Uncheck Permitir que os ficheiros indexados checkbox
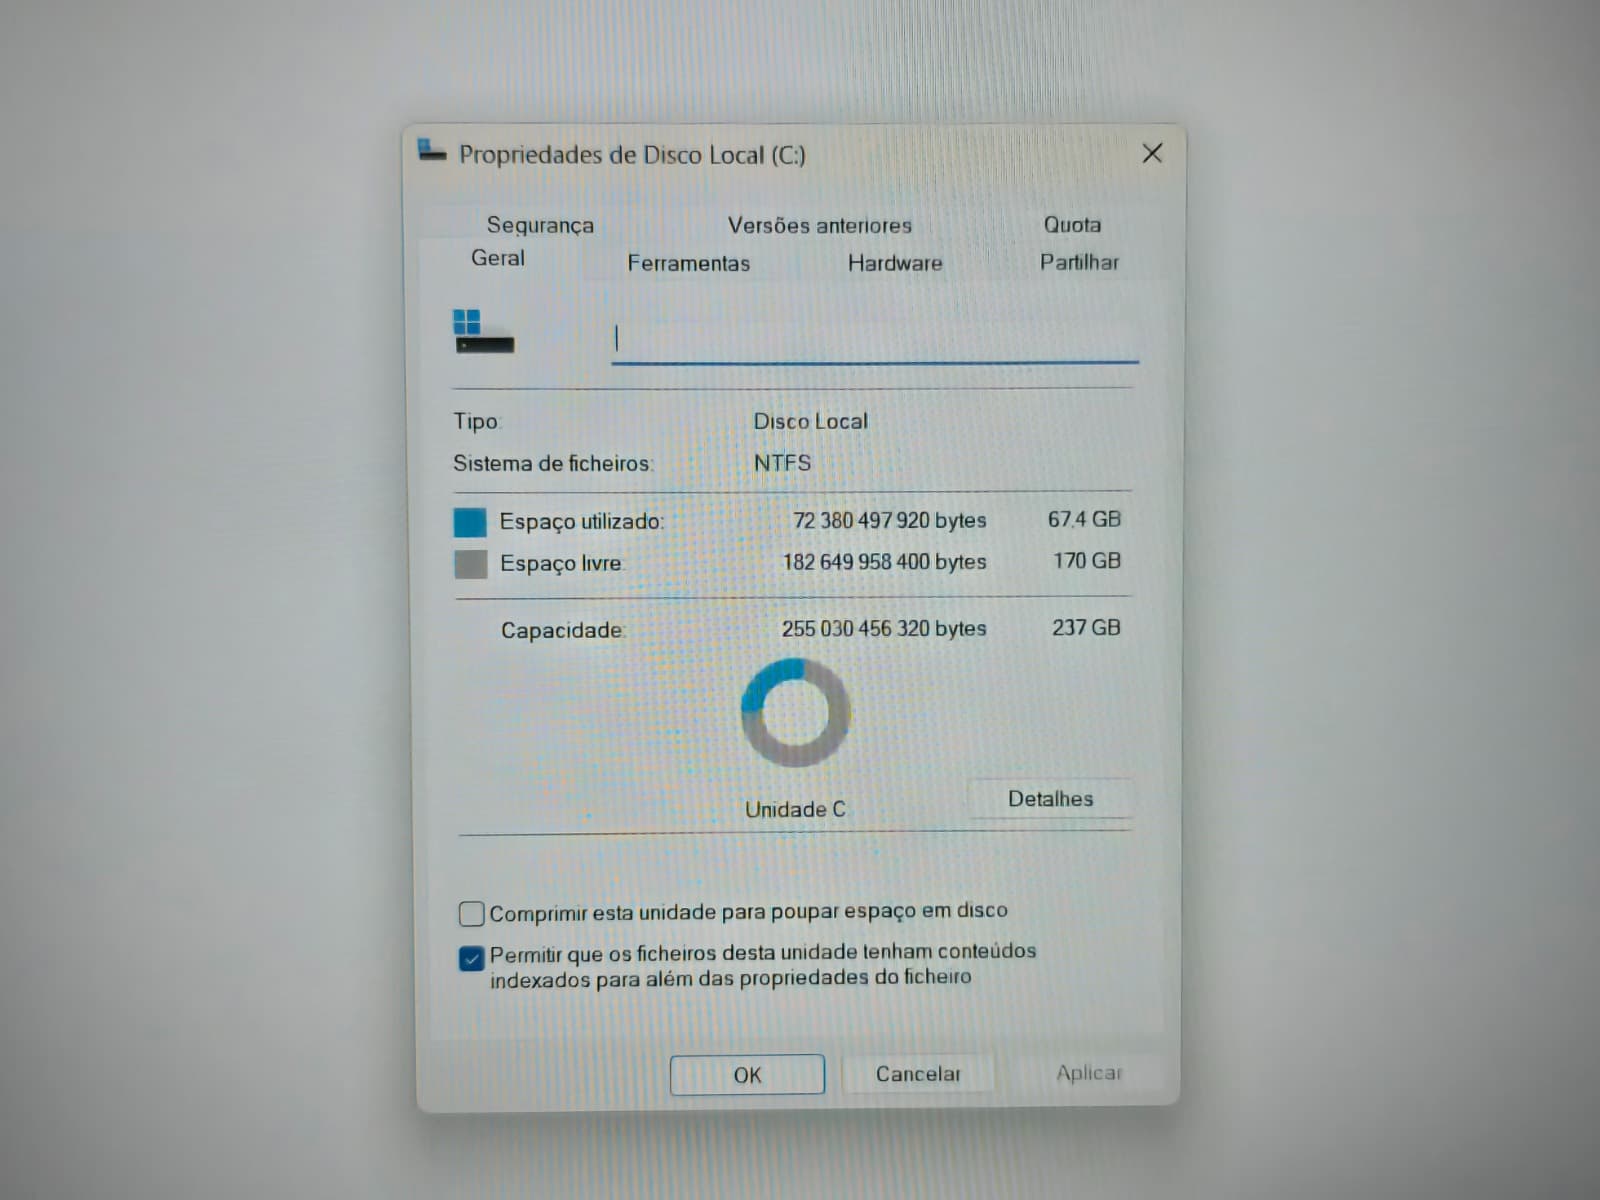Viewport: 1600px width, 1200px height. click(x=471, y=958)
